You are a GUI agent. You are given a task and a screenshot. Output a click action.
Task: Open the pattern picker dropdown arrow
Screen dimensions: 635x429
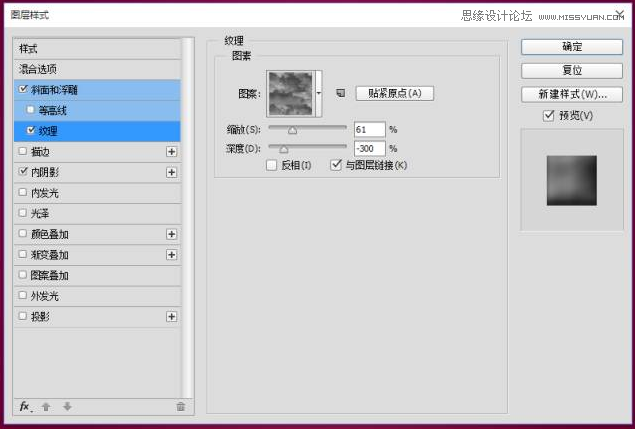coord(319,94)
